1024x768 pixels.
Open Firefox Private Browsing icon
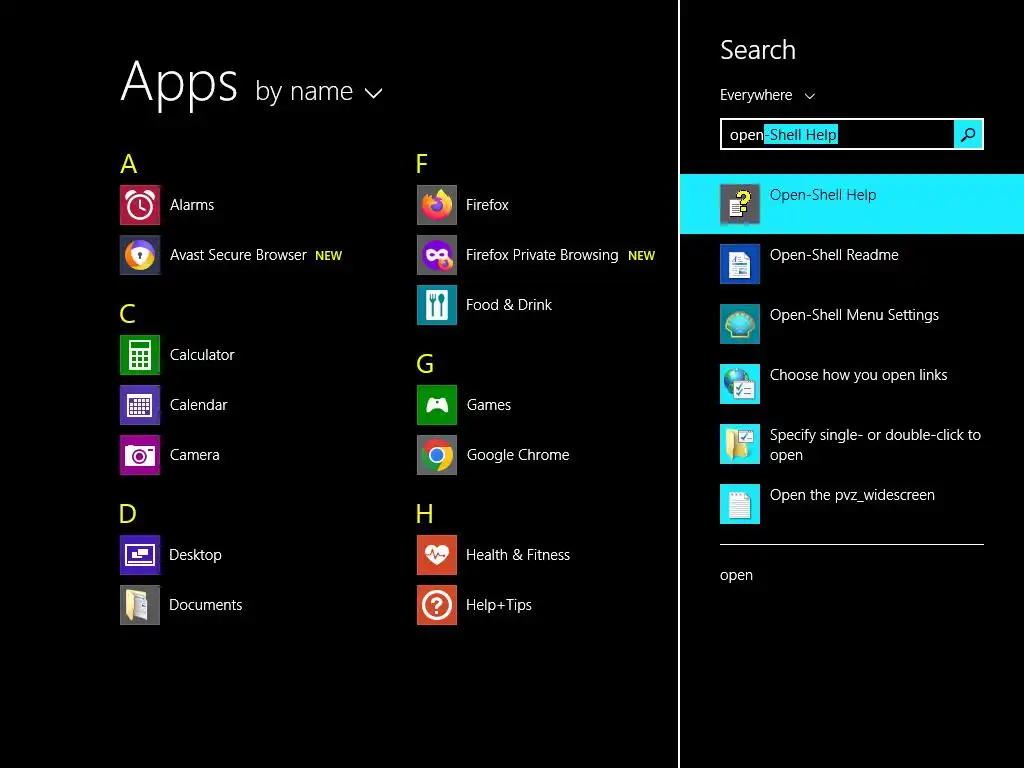click(437, 255)
